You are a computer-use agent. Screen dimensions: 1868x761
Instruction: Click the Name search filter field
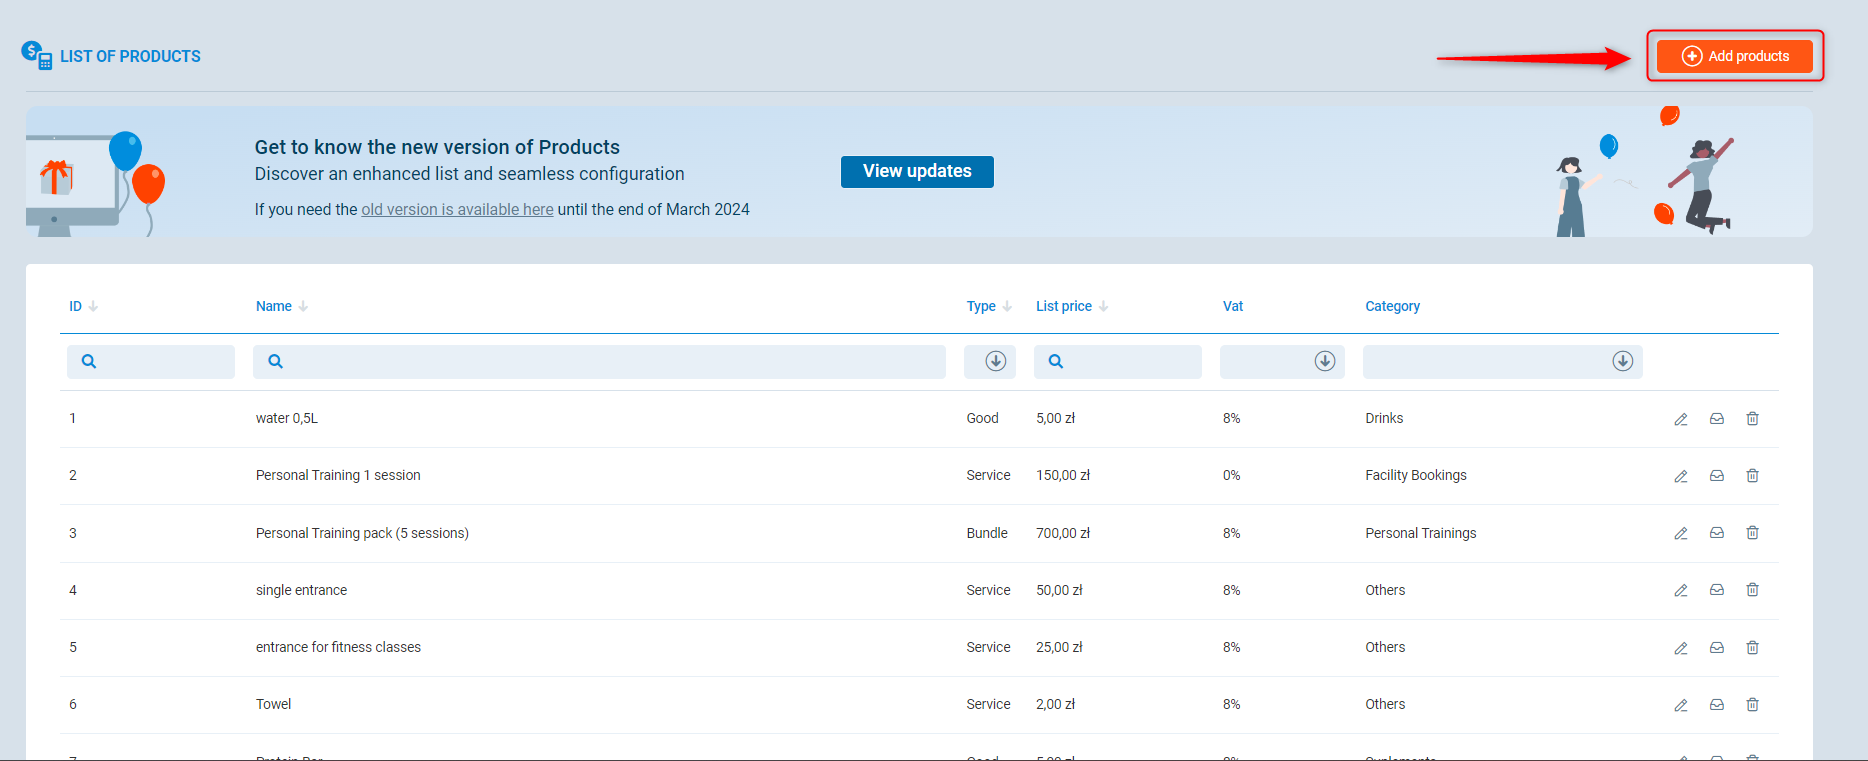point(599,362)
